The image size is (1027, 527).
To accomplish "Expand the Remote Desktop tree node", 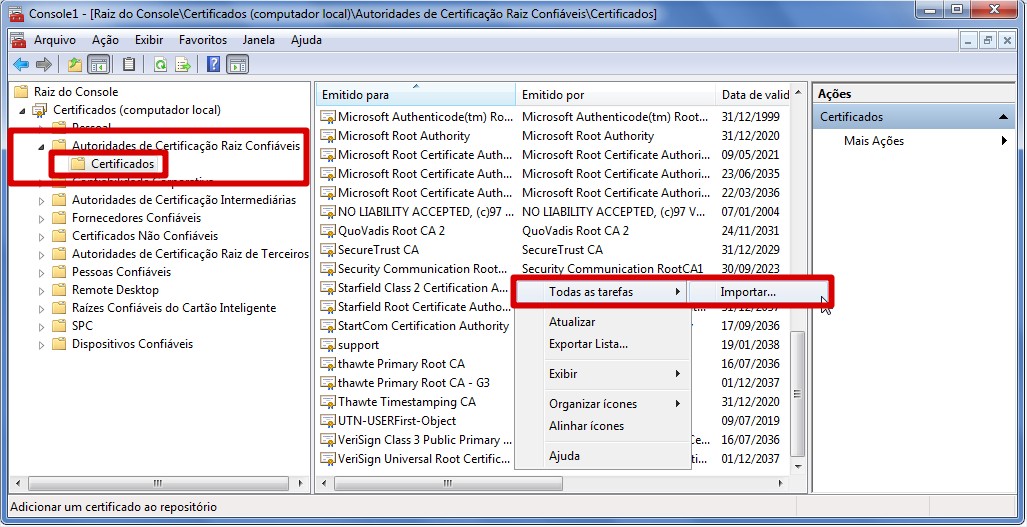I will (42, 290).
